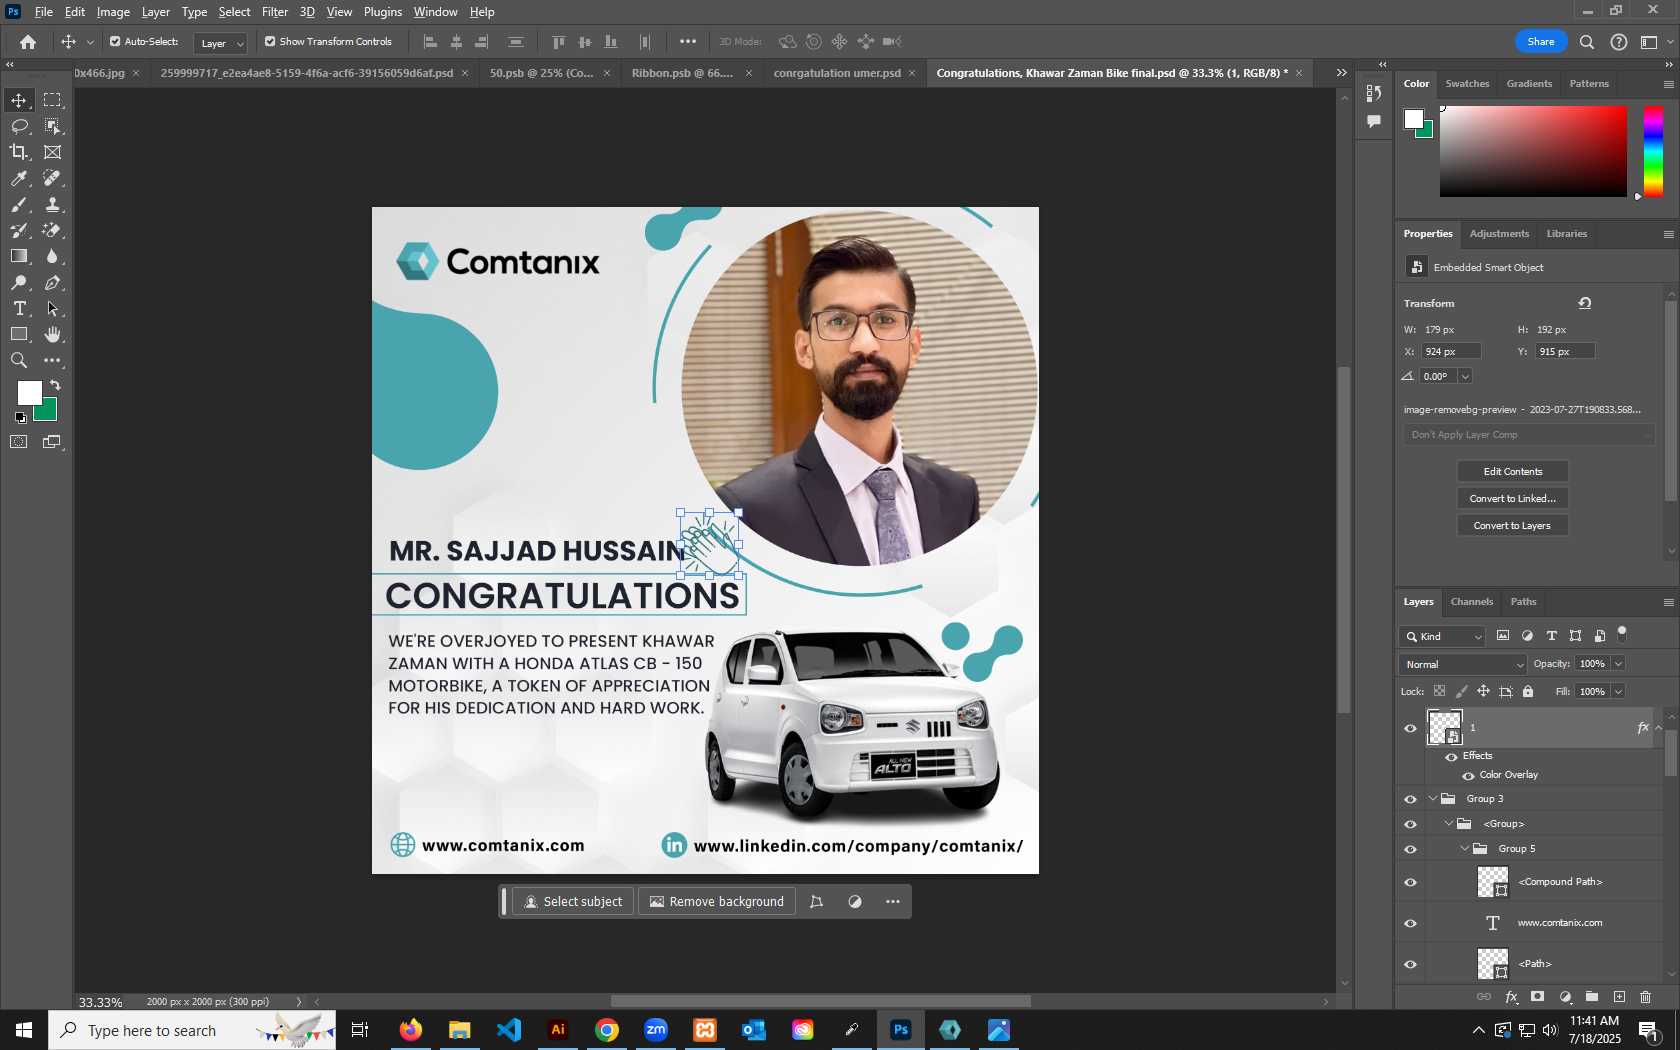Toggle Effects visibility eye on layer 1

point(1451,757)
